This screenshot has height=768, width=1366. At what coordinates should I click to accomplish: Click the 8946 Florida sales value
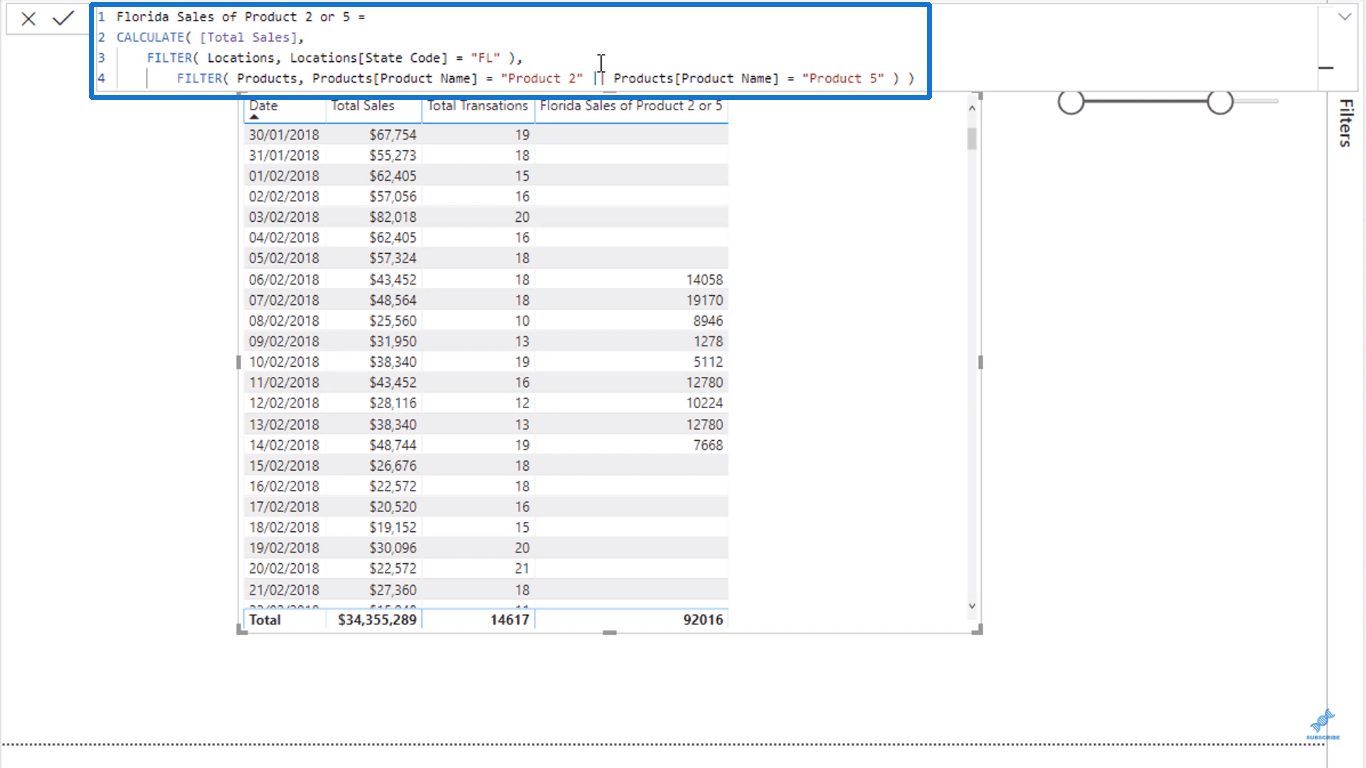(707, 321)
